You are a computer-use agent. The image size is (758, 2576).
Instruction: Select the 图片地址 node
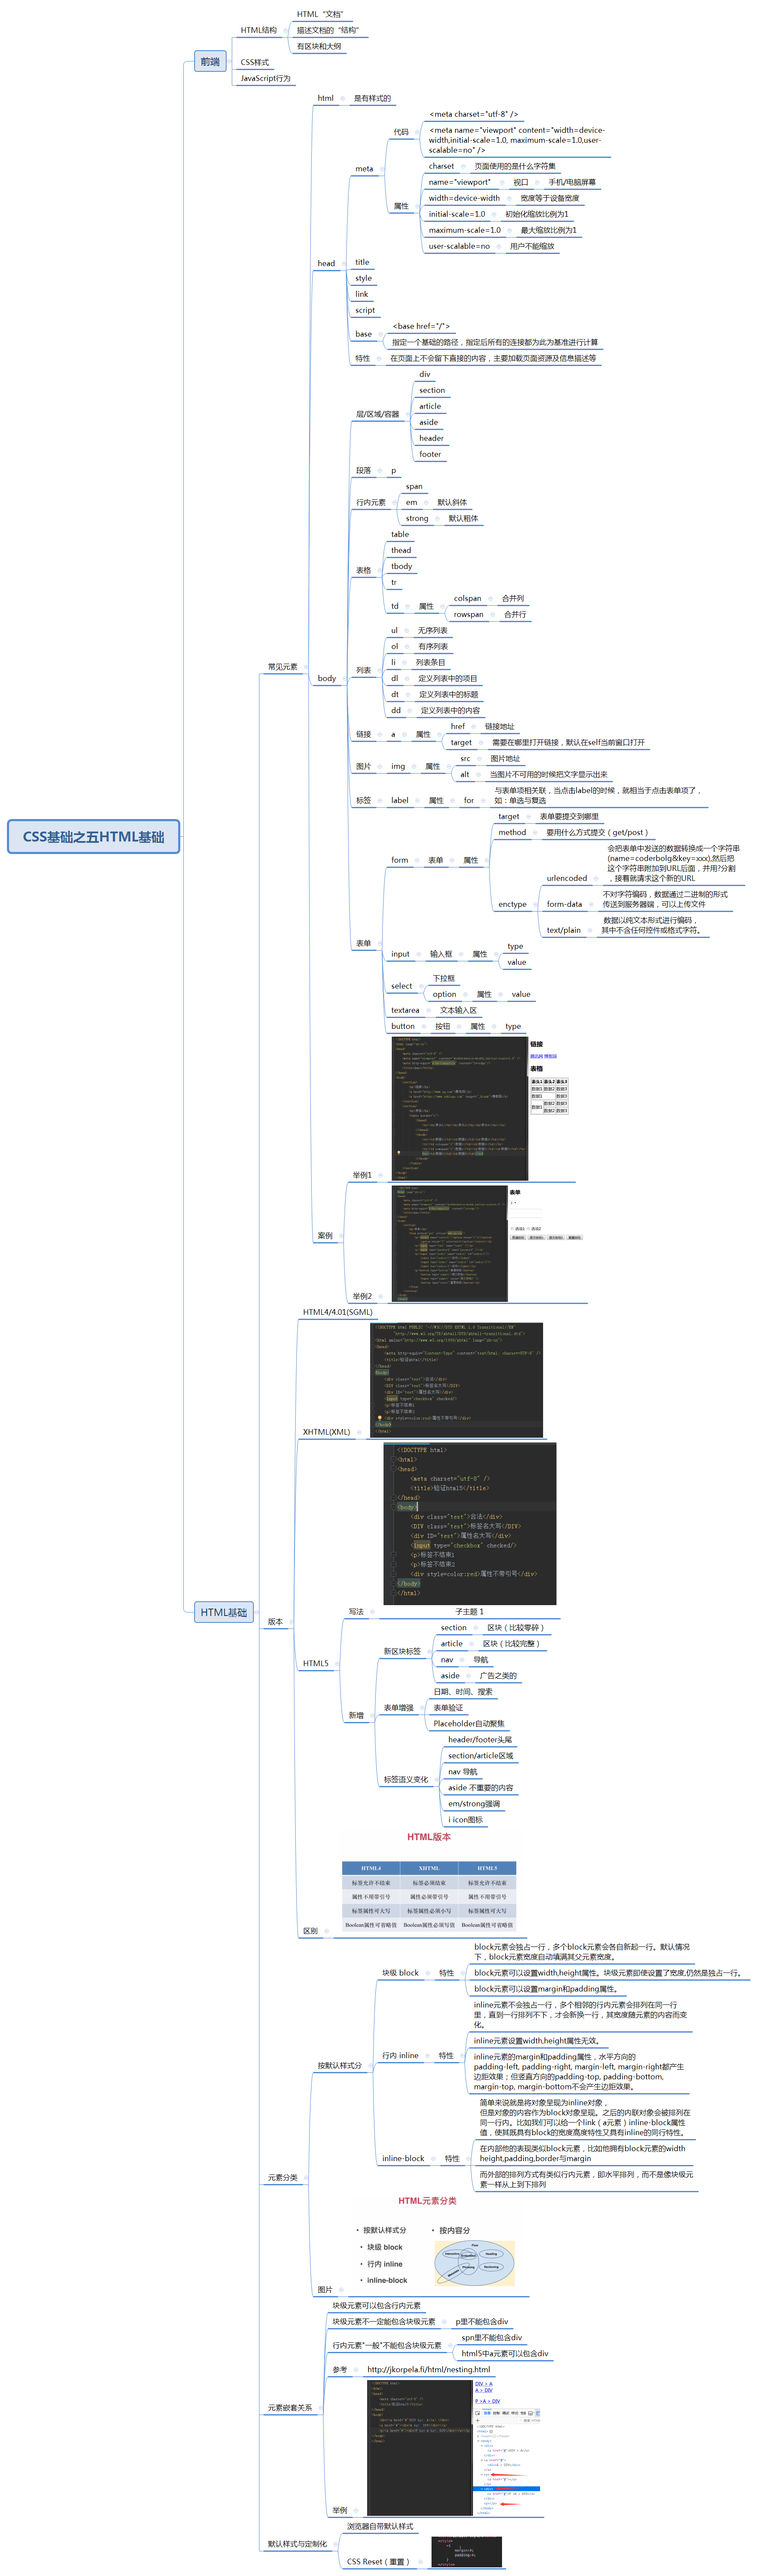pos(505,758)
